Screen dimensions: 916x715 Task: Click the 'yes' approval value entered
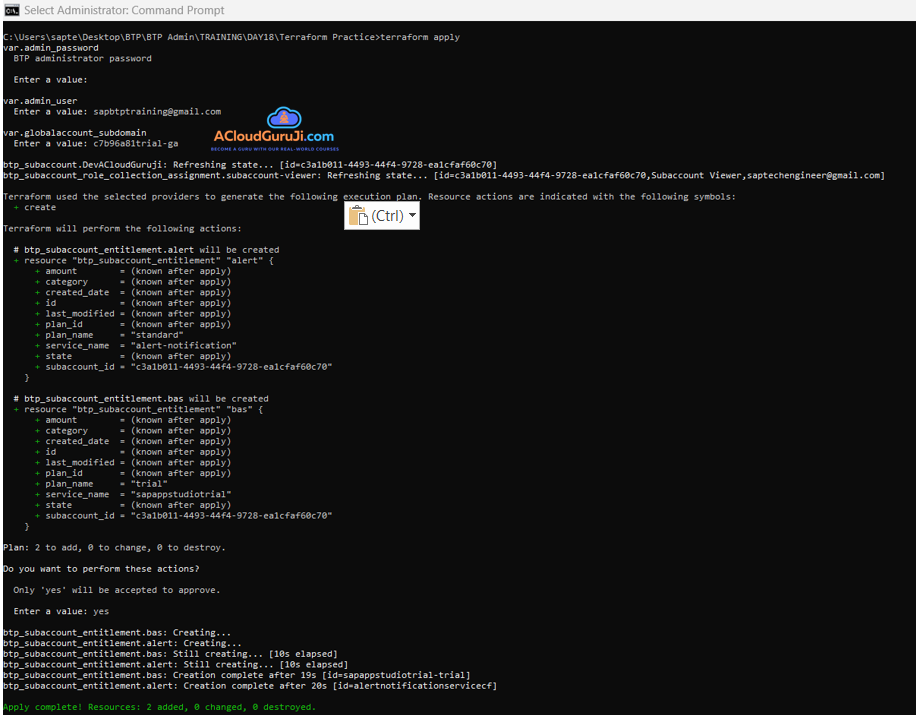(x=100, y=612)
